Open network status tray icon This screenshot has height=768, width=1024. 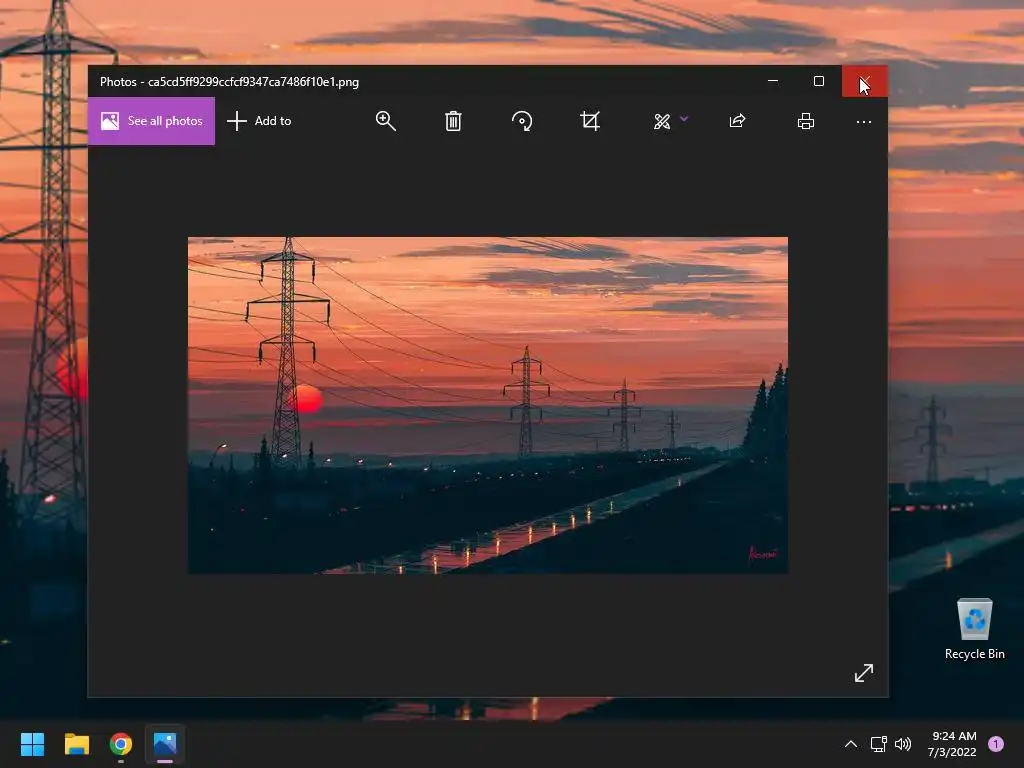click(878, 744)
